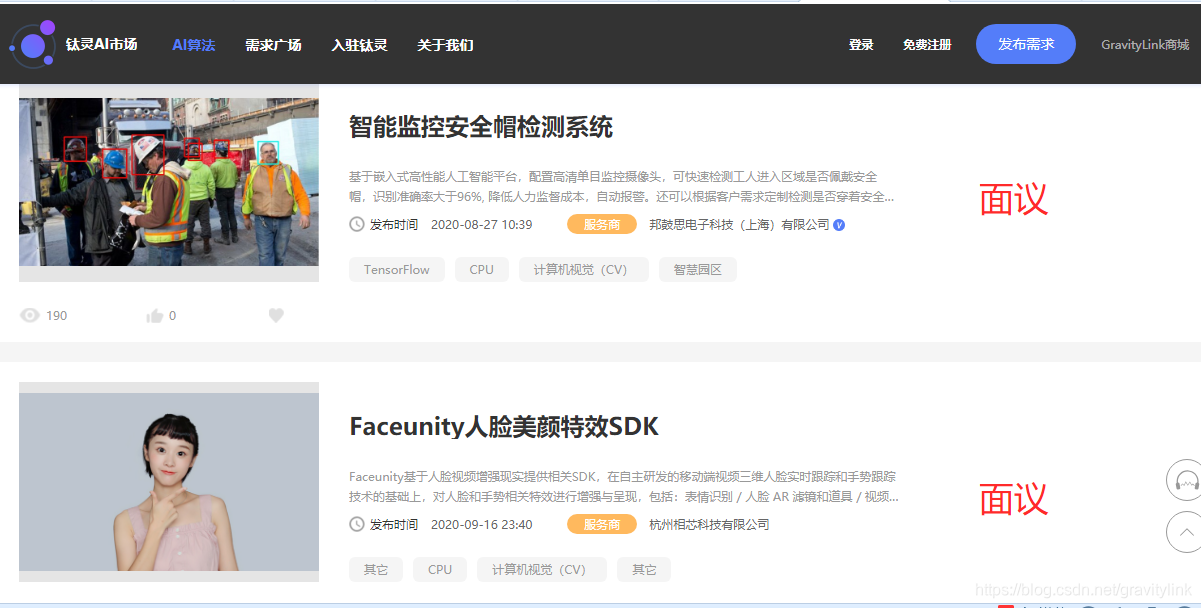Open the customer service headset icon
Screen dimensions: 1201x608
(1187, 480)
